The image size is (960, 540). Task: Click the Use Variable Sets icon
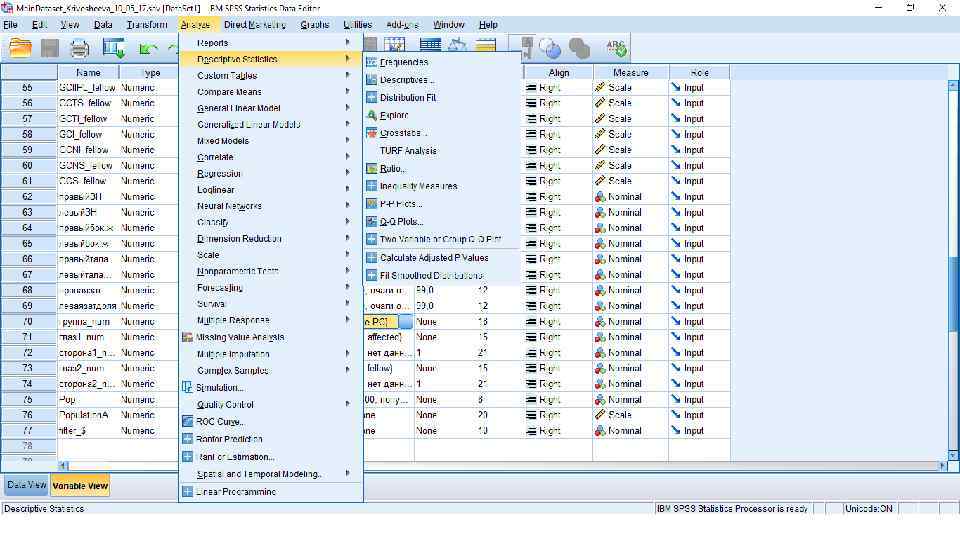click(550, 48)
